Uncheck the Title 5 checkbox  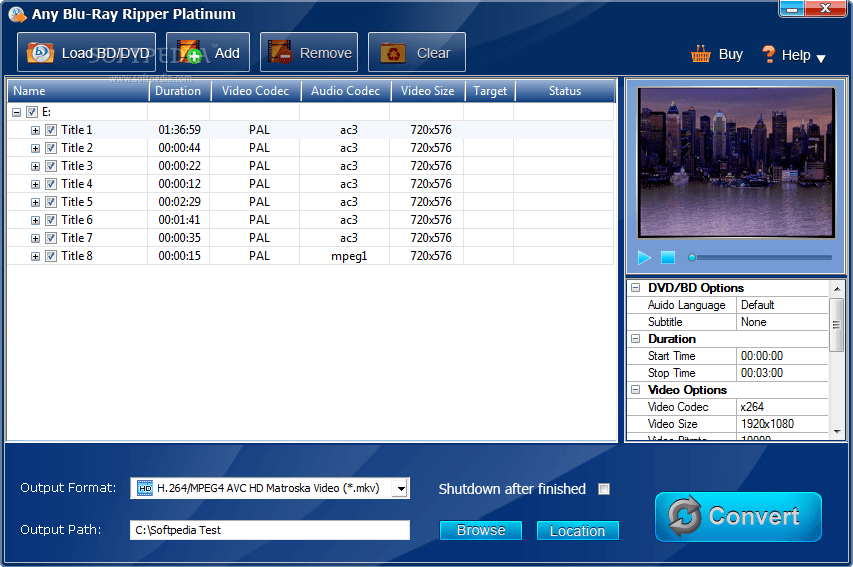[x=51, y=202]
